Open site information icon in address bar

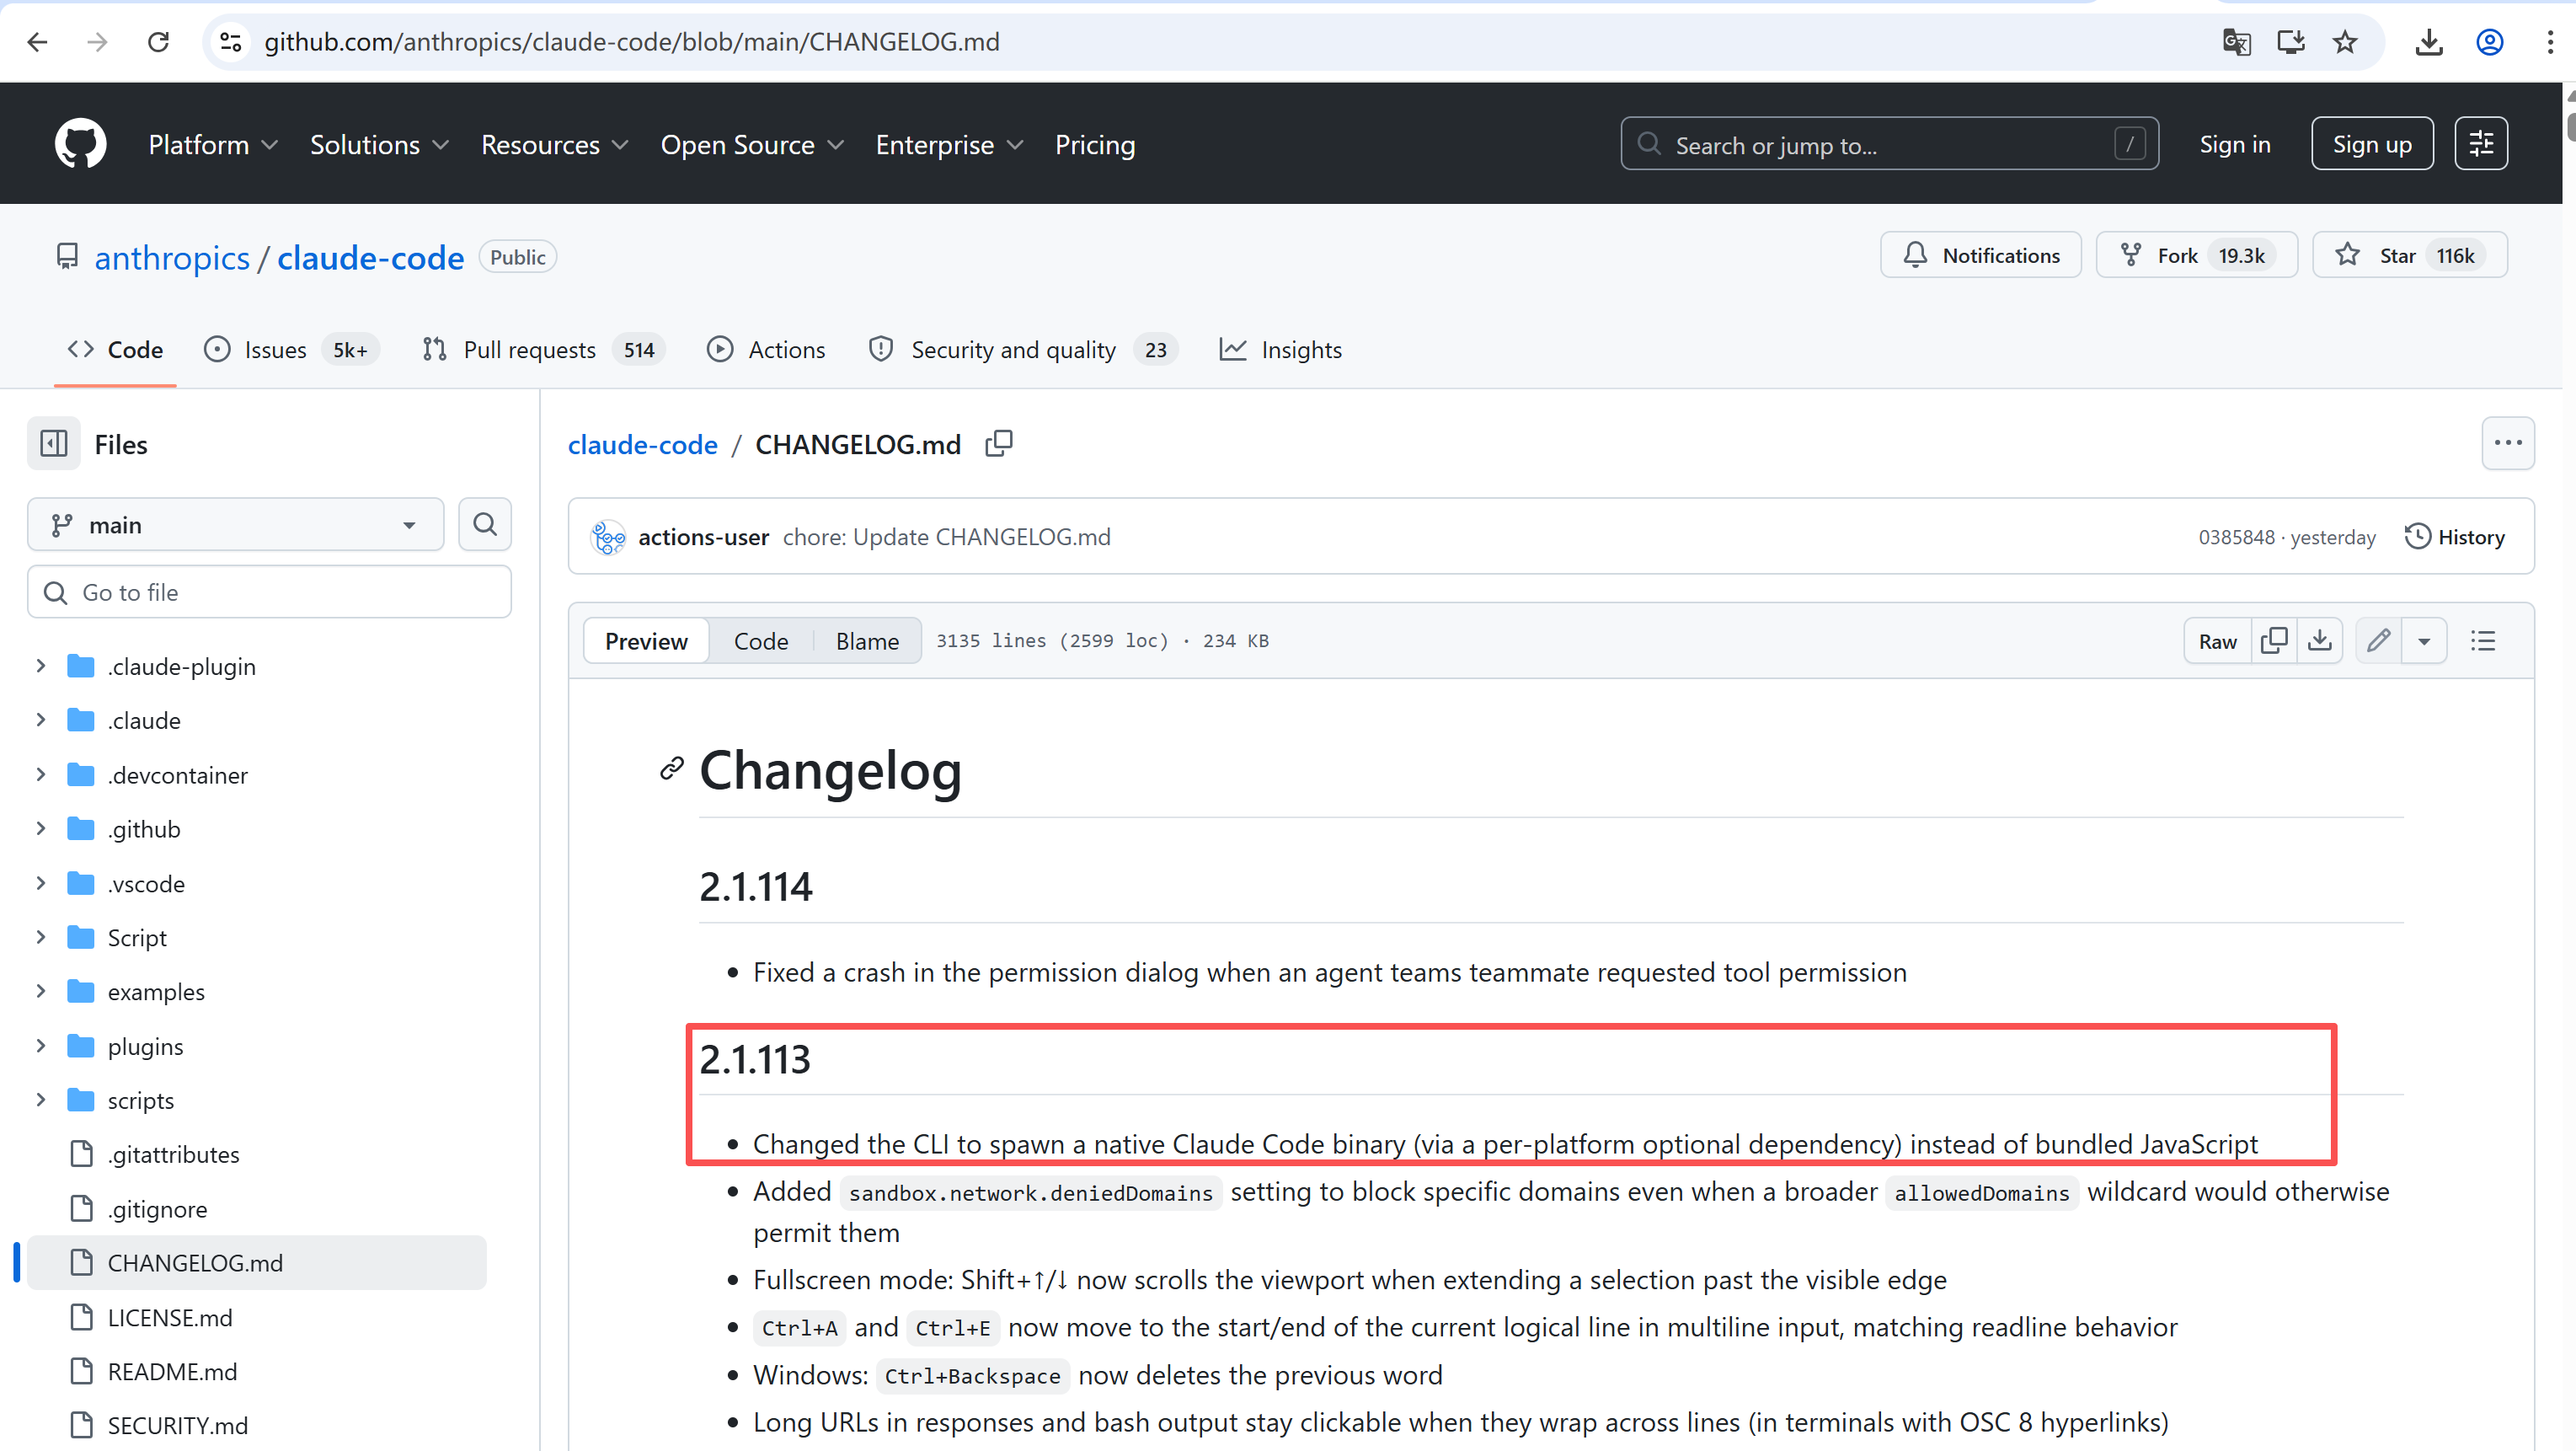(x=231, y=42)
